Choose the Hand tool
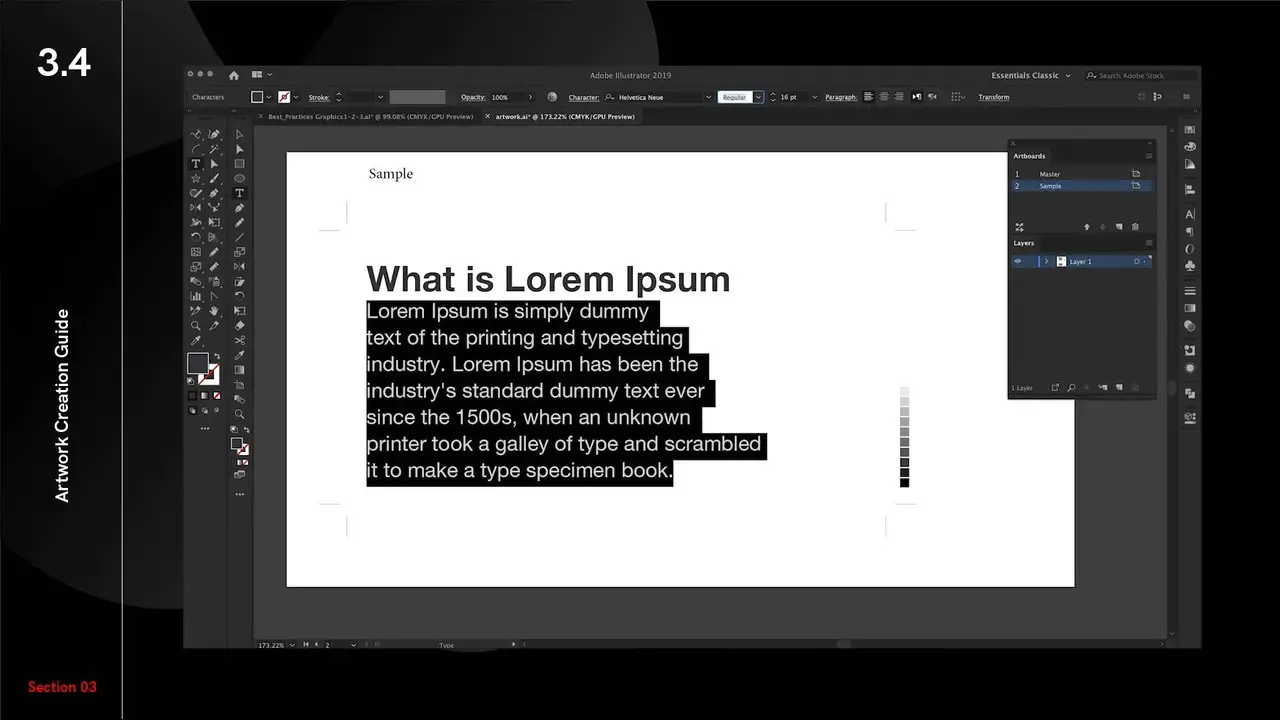1280x720 pixels. click(x=214, y=311)
